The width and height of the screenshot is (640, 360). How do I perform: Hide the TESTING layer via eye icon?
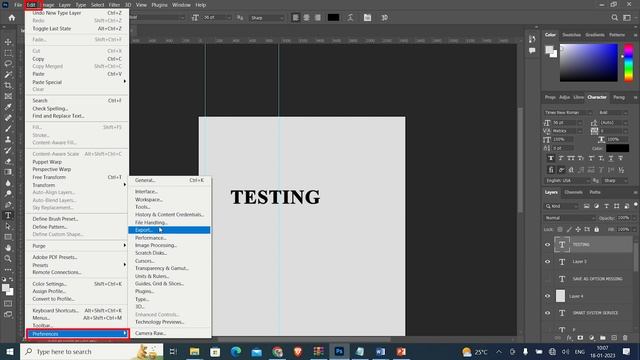coord(548,244)
